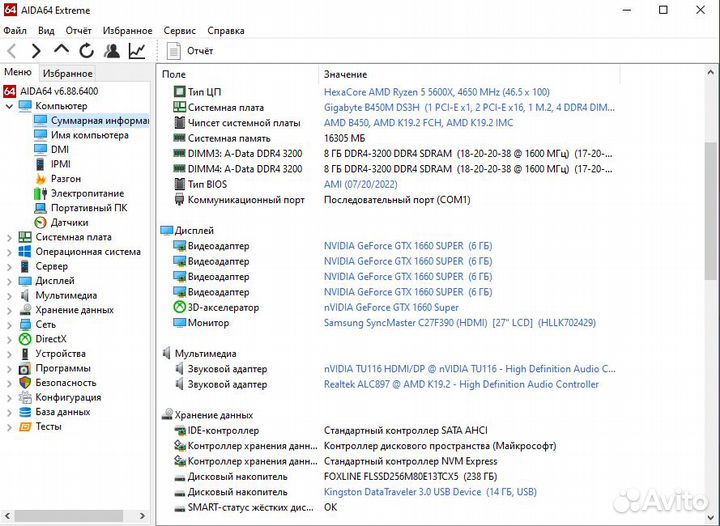Viewport: 720px width, 526px height.
Task: Click the Тип ЦП processor icon
Action: (x=179, y=92)
